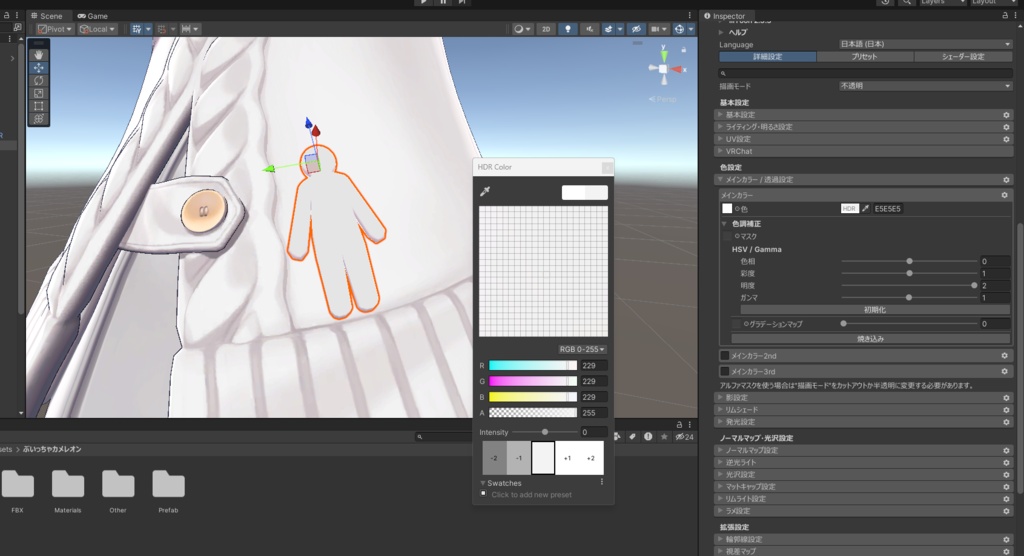The height and width of the screenshot is (556, 1024).
Task: Open Local dropdown
Action: point(97,29)
